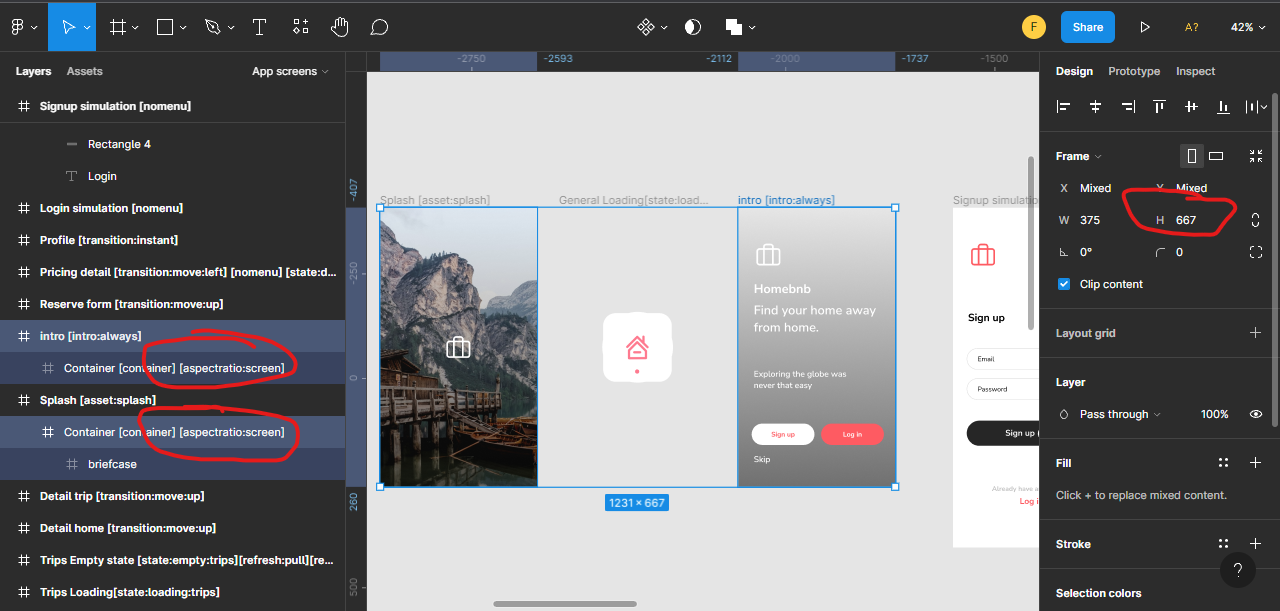Viewport: 1280px width, 611px height.
Task: Add a new Stroke
Action: 1256,544
